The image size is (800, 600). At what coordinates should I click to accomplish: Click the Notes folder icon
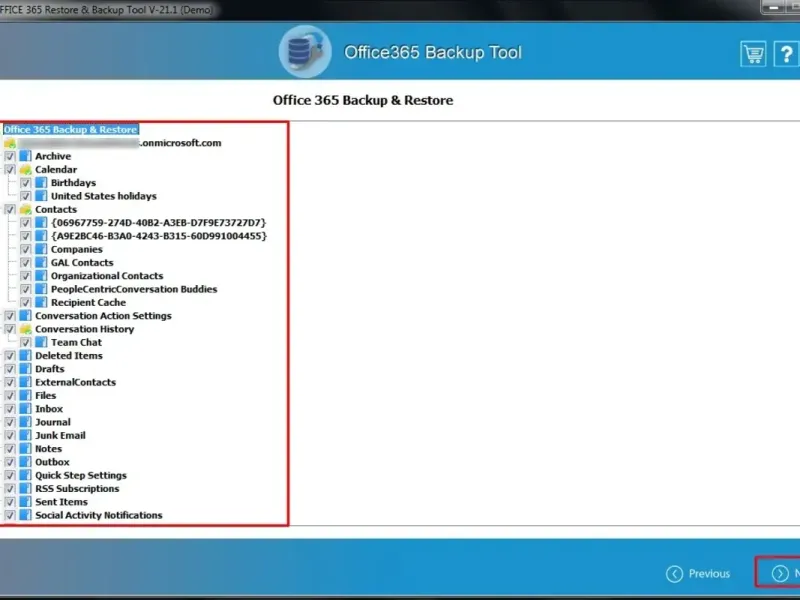click(26, 448)
